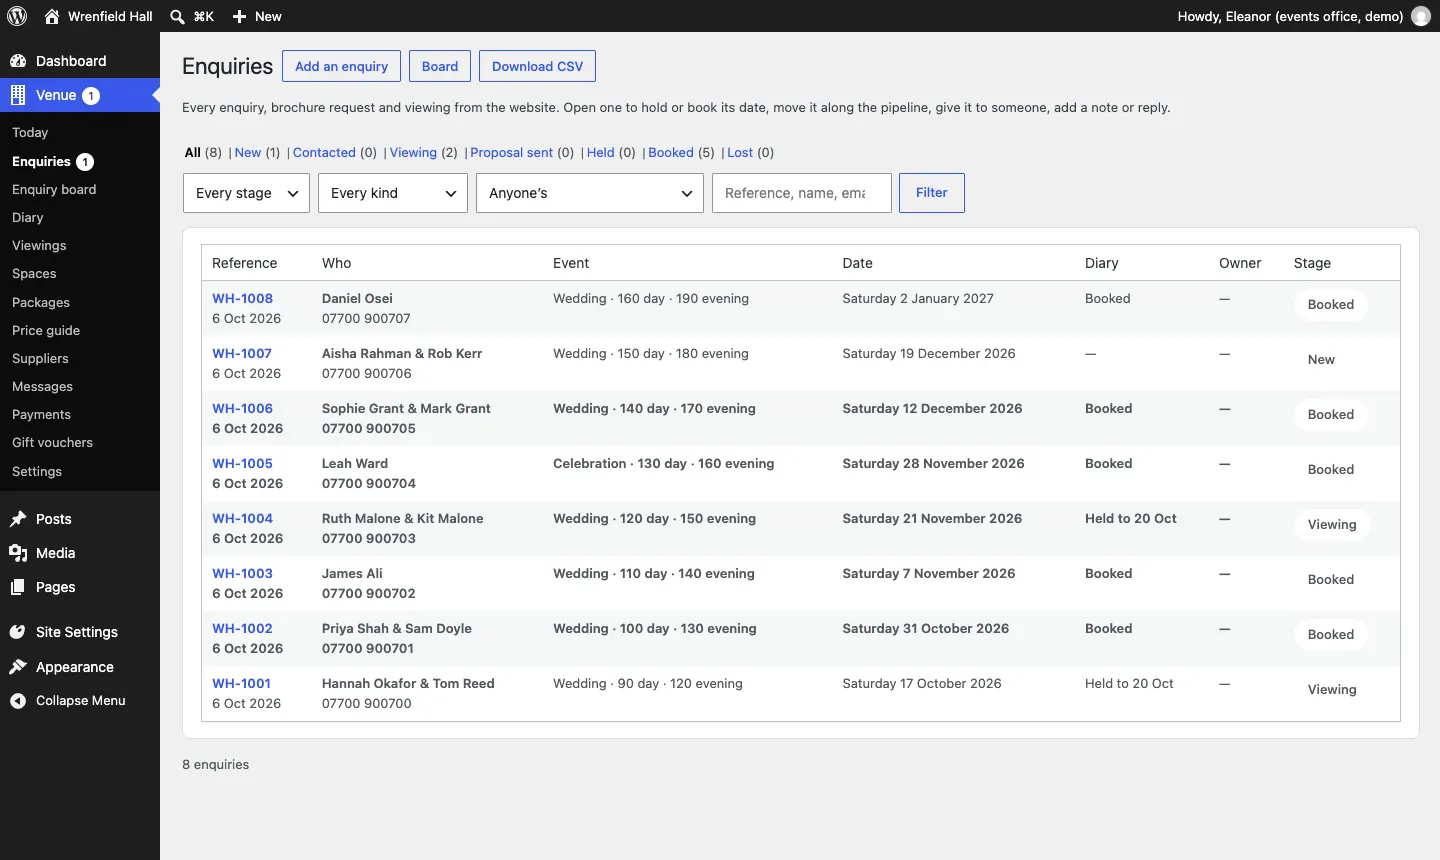Click the Media icon in sidebar
The image size is (1440, 860).
click(18, 553)
